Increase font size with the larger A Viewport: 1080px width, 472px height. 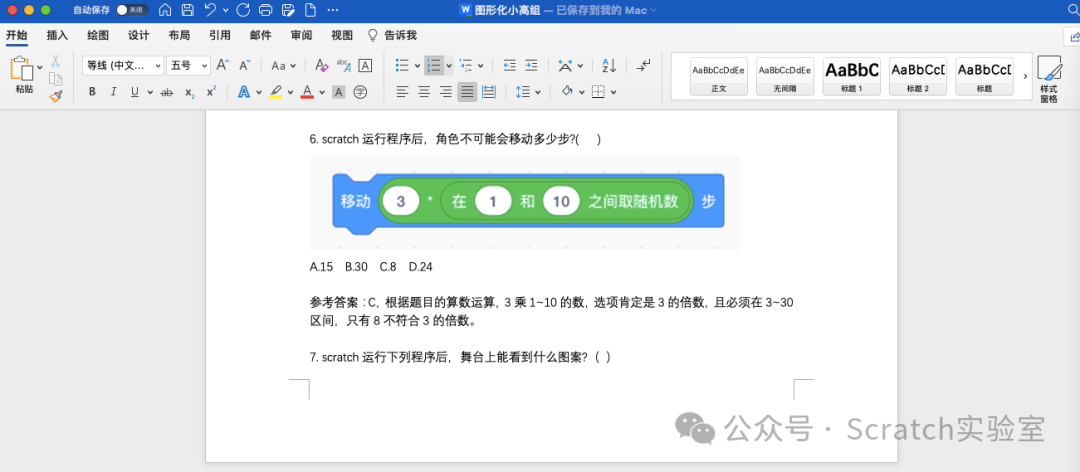click(222, 65)
